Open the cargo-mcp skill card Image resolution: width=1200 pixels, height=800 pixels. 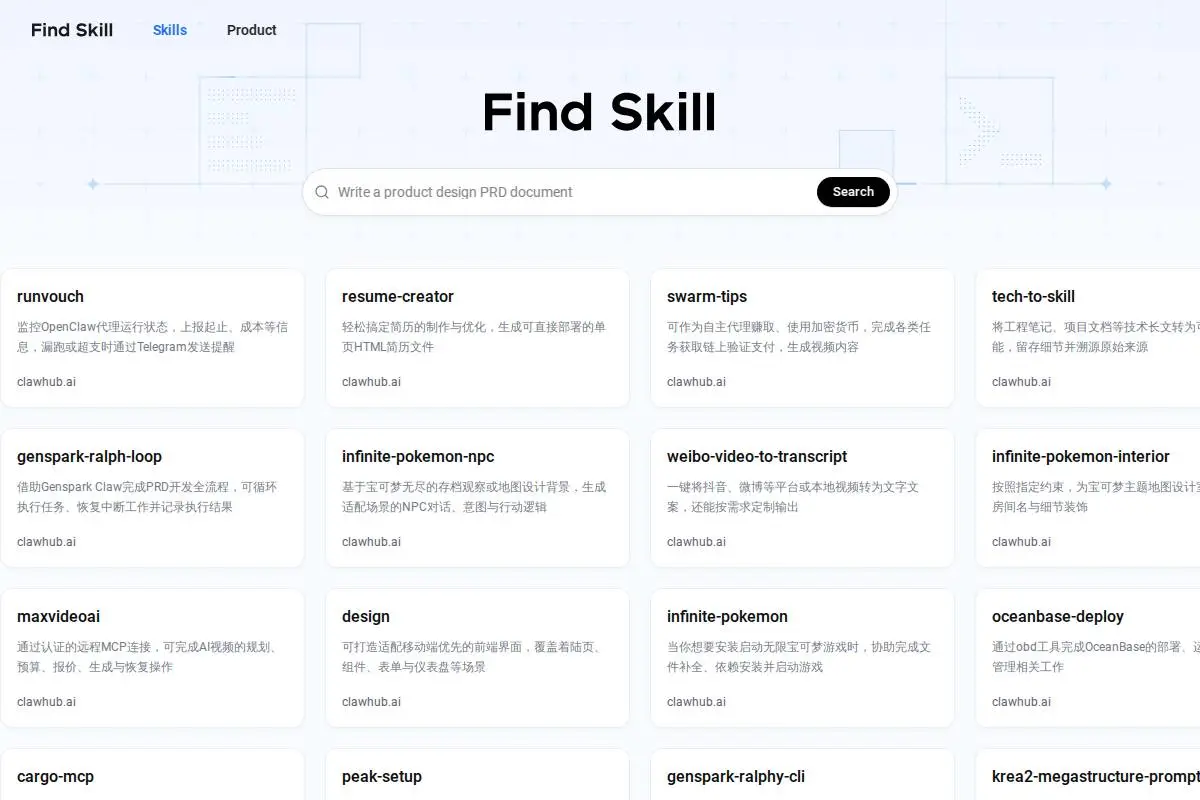152,775
